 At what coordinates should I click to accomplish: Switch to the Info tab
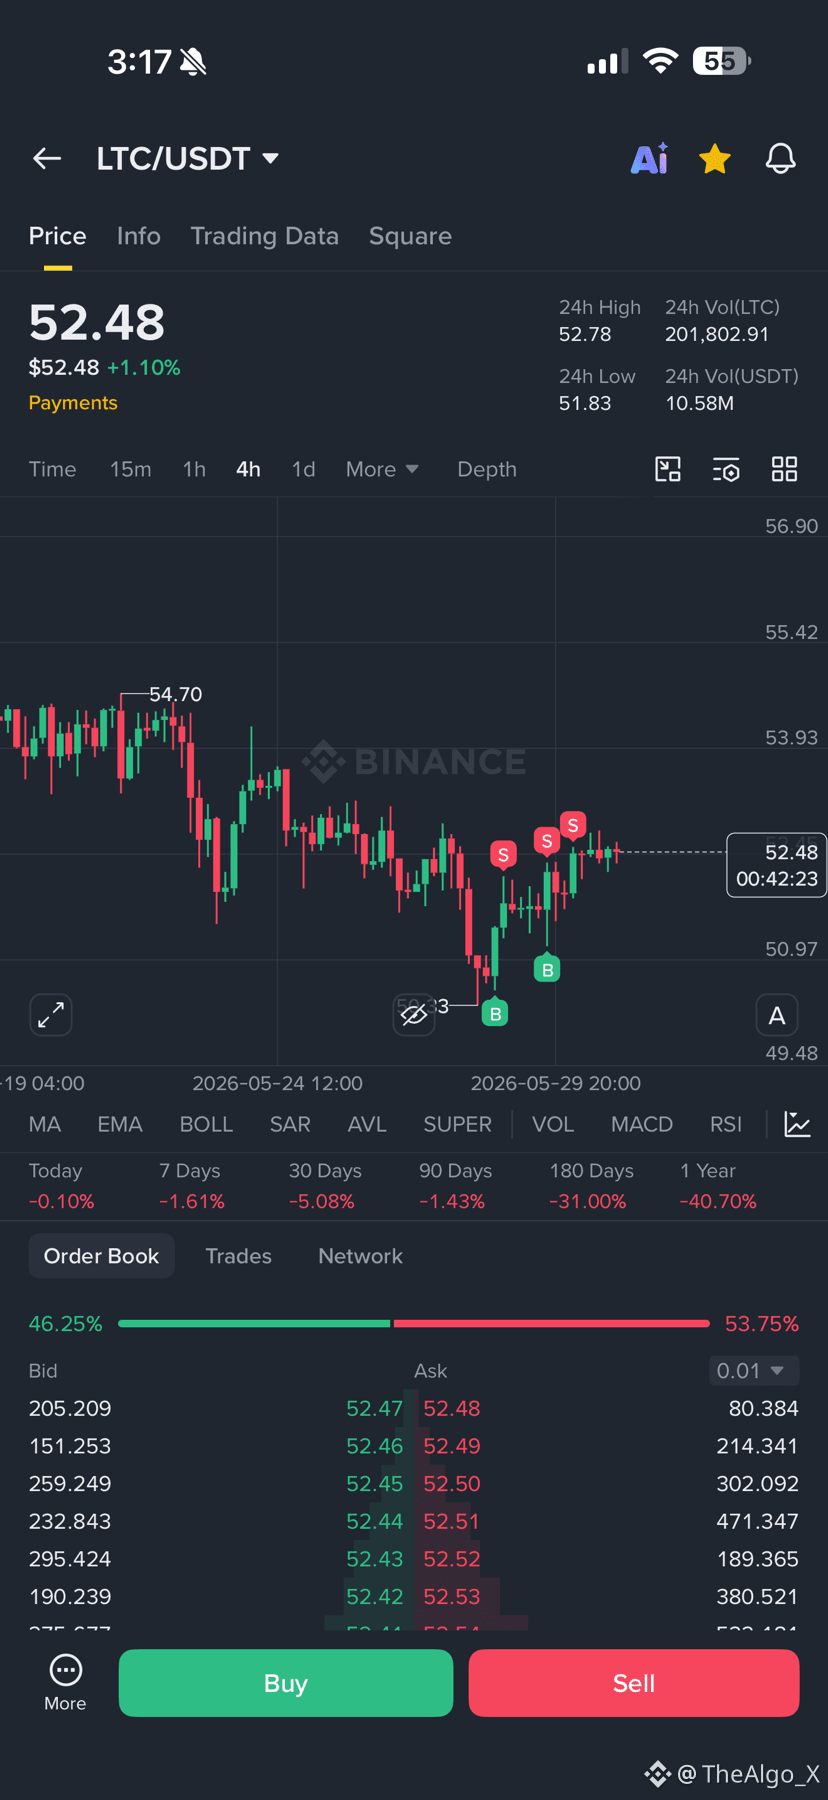(138, 236)
